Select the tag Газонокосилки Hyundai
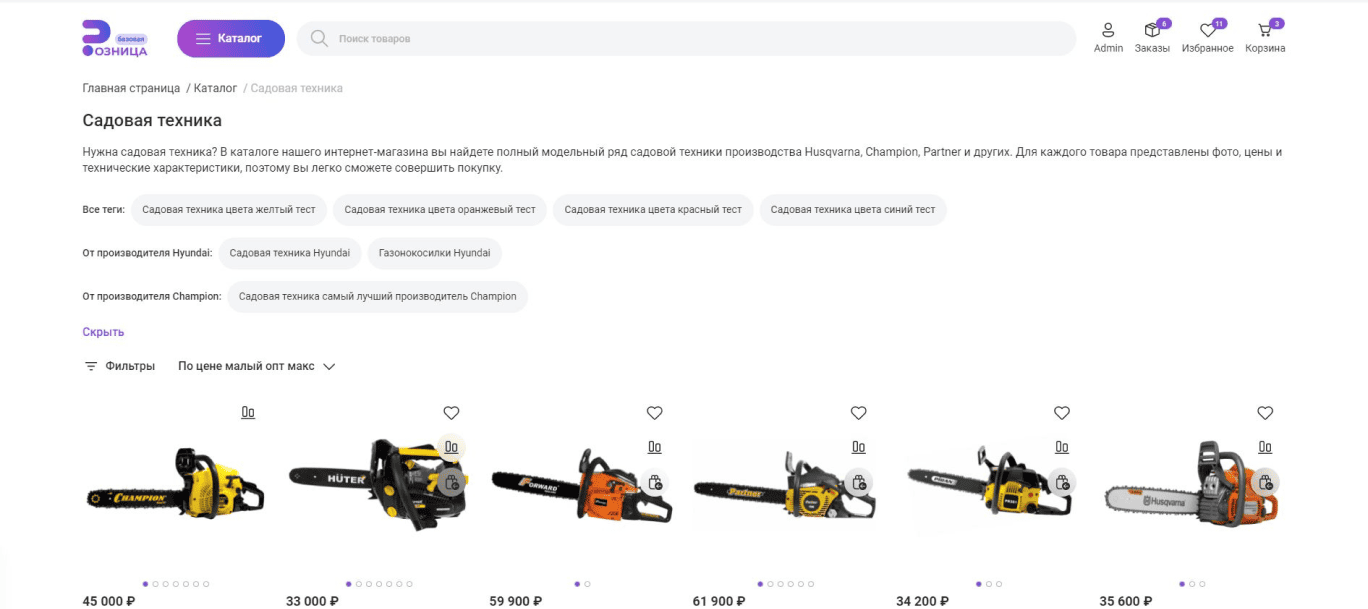Viewport: 1368px width, 609px height. (435, 253)
